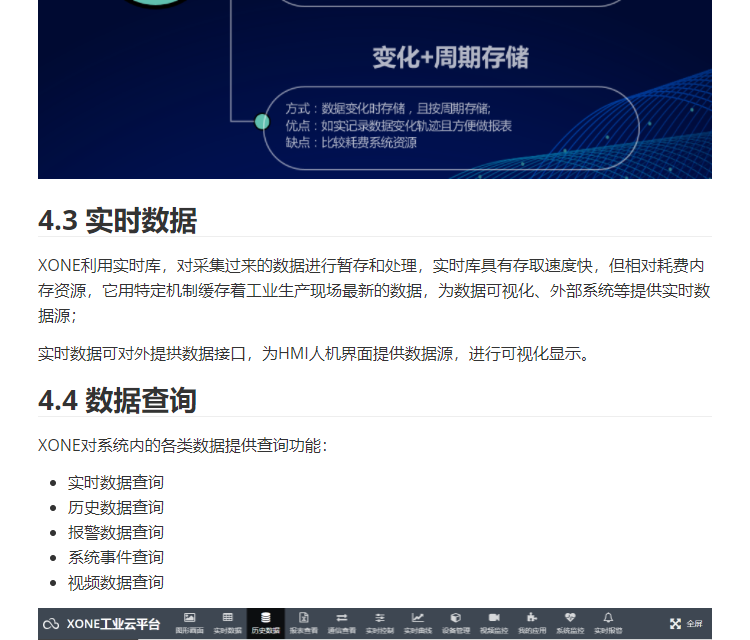Click the 变化+周期存储 diagram title
750x640 pixels.
click(x=451, y=57)
